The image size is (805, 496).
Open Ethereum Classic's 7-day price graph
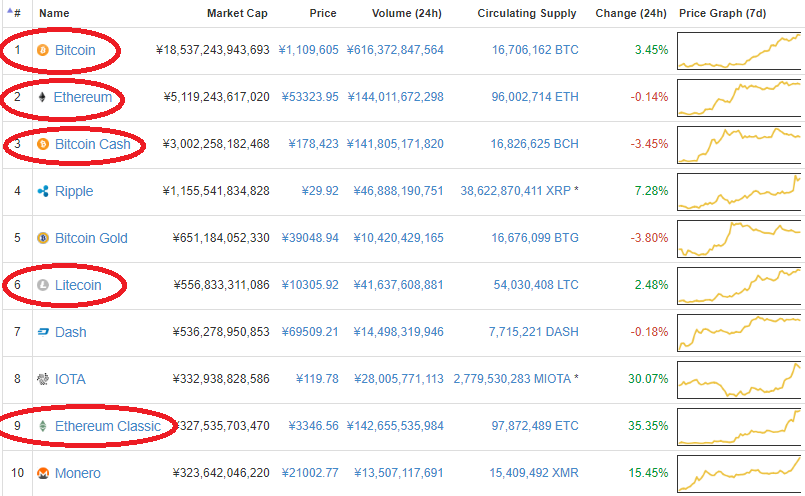coord(739,427)
